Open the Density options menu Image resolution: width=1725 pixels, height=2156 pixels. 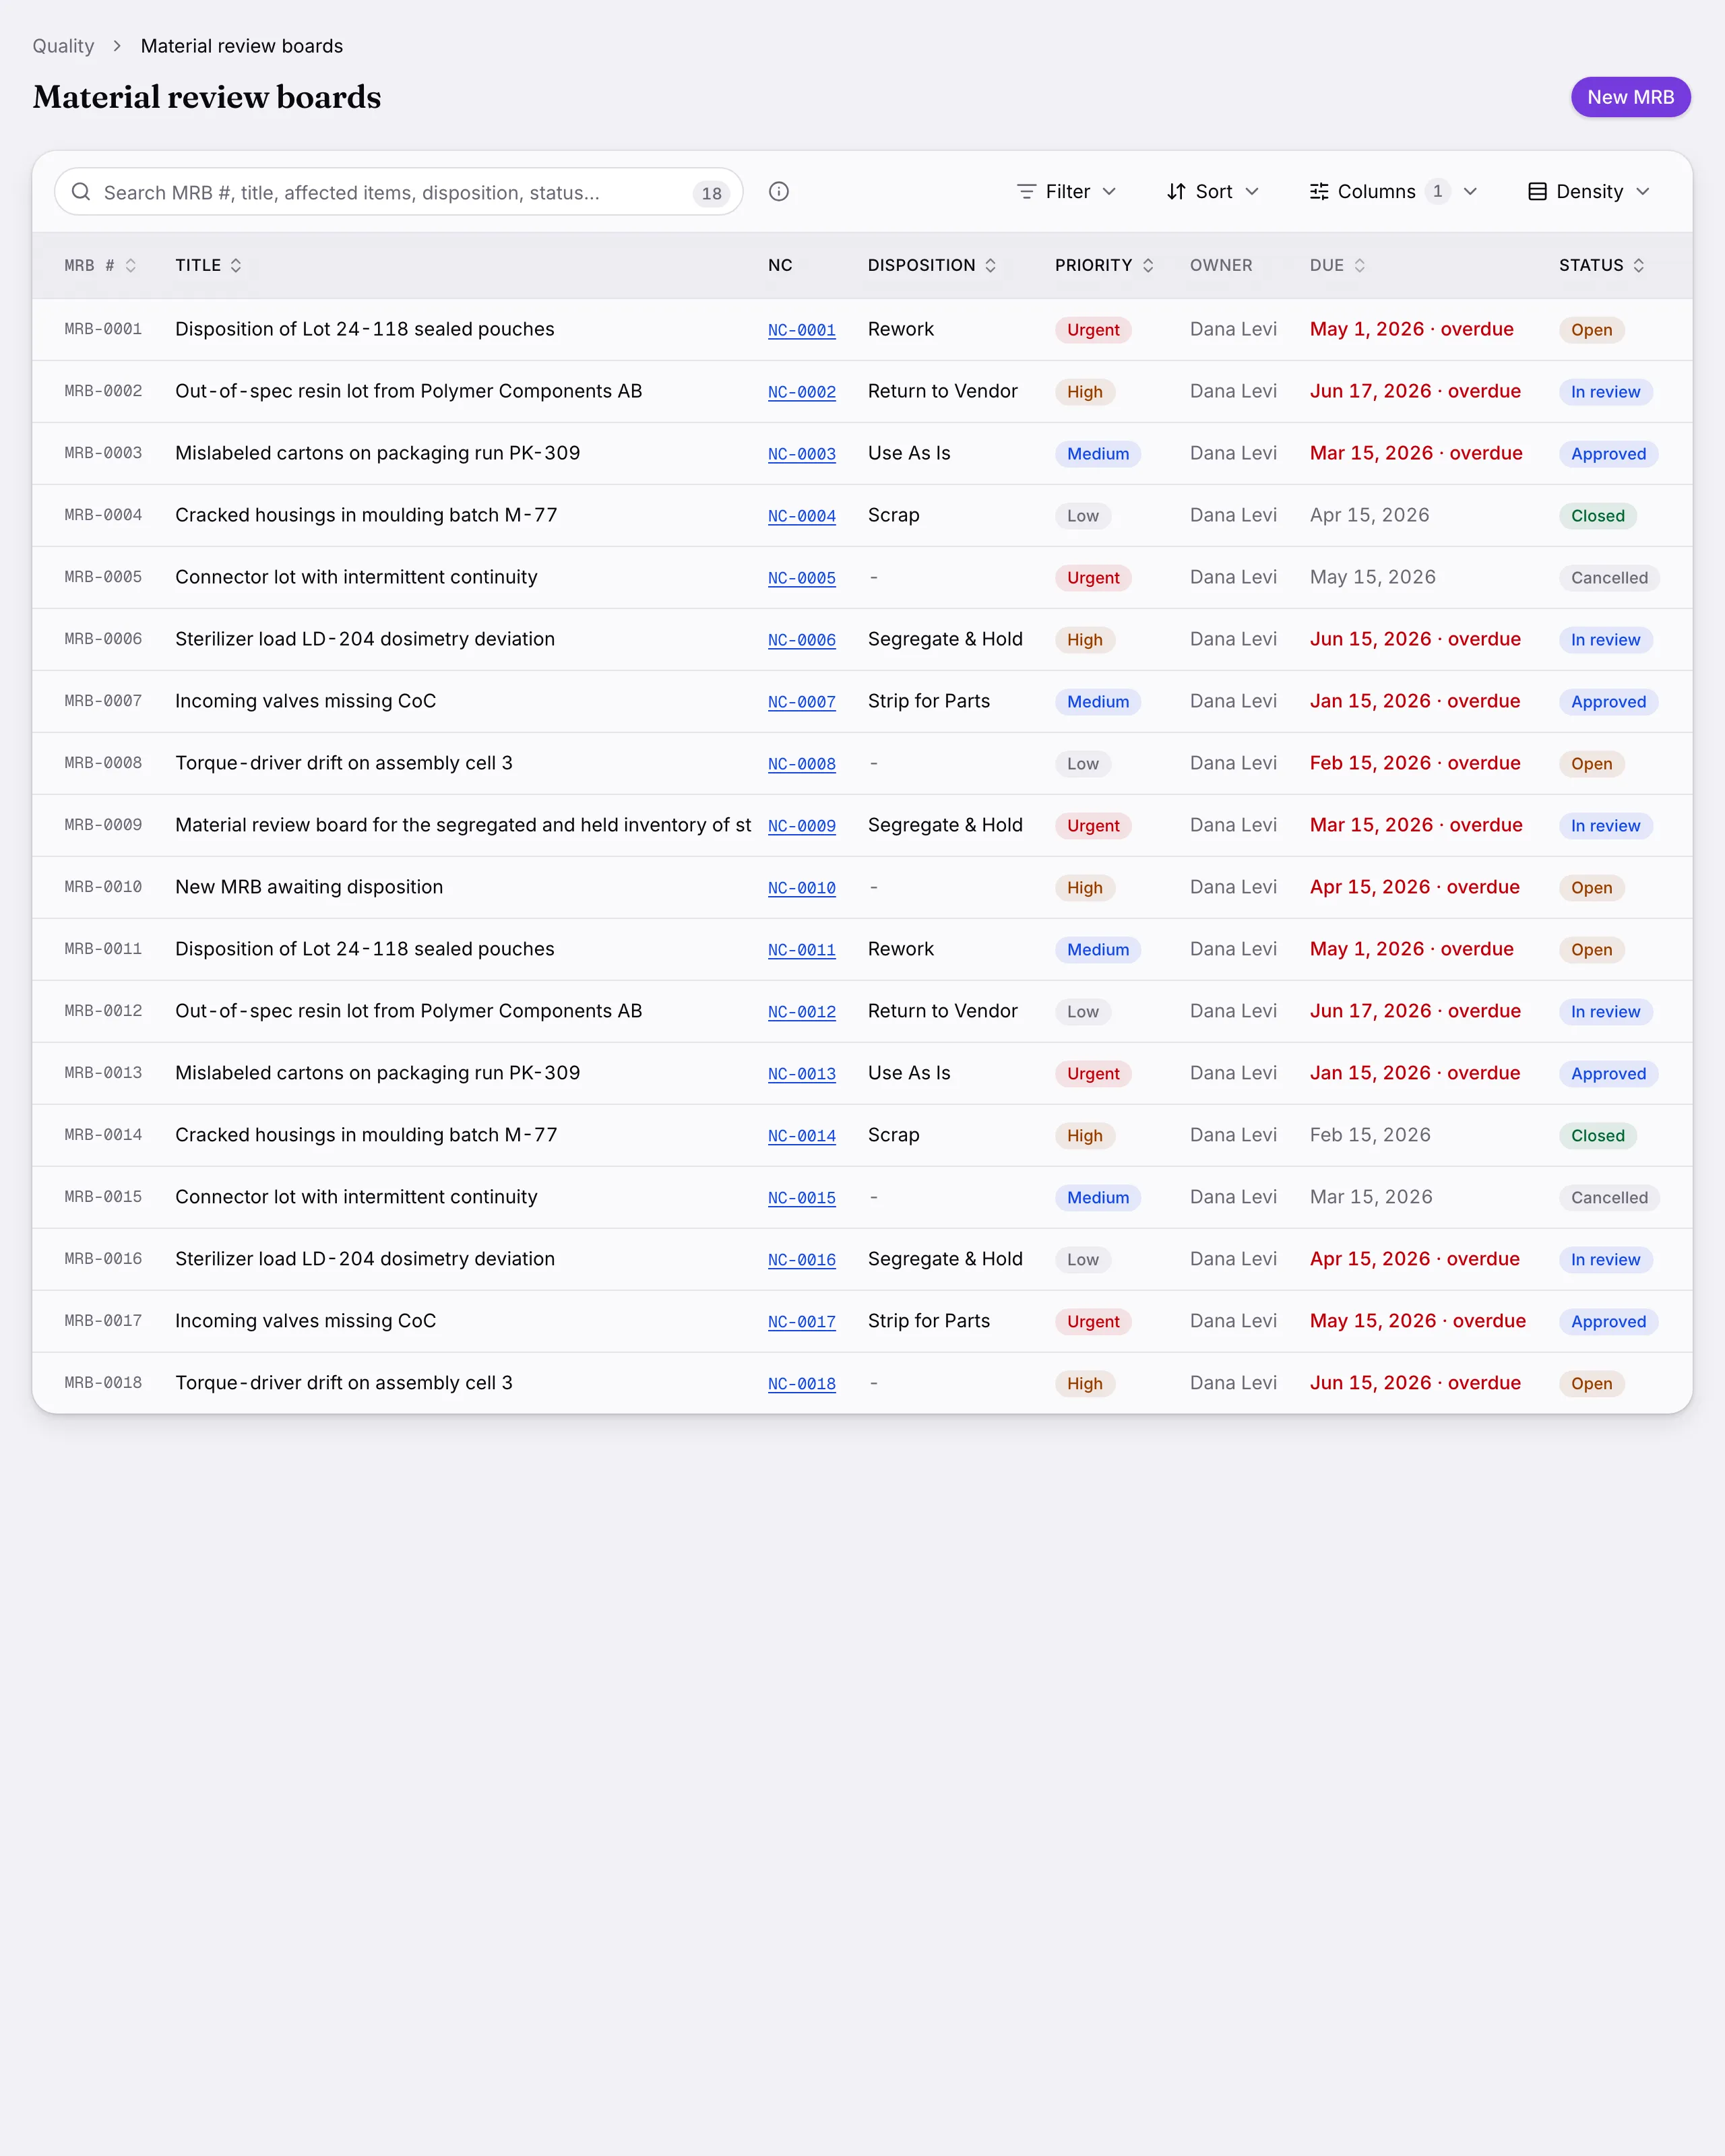coord(1589,192)
